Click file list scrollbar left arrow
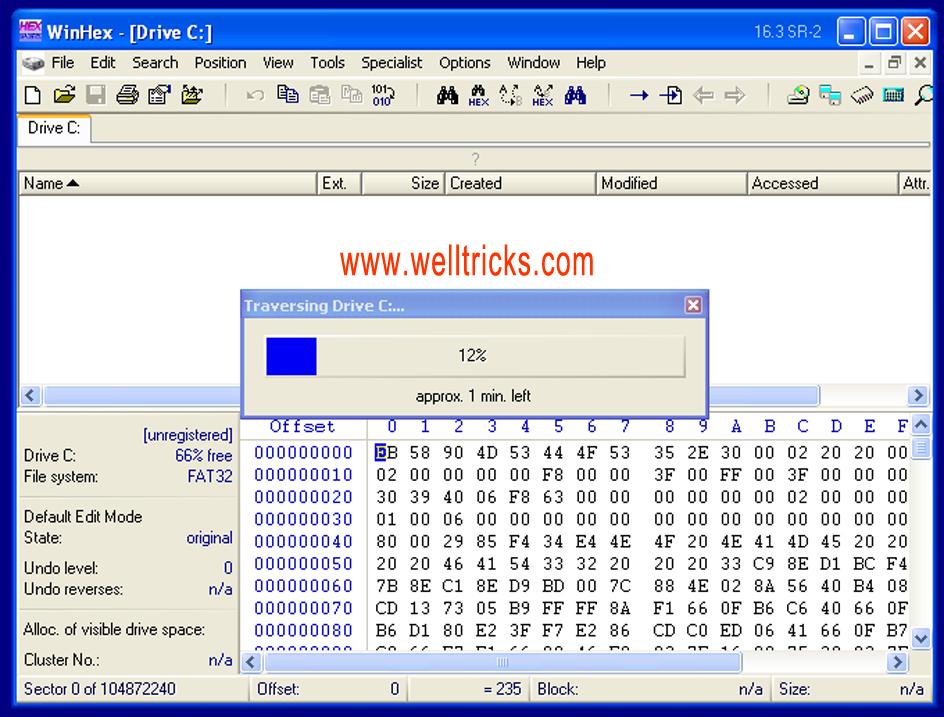This screenshot has height=717, width=944. point(31,396)
